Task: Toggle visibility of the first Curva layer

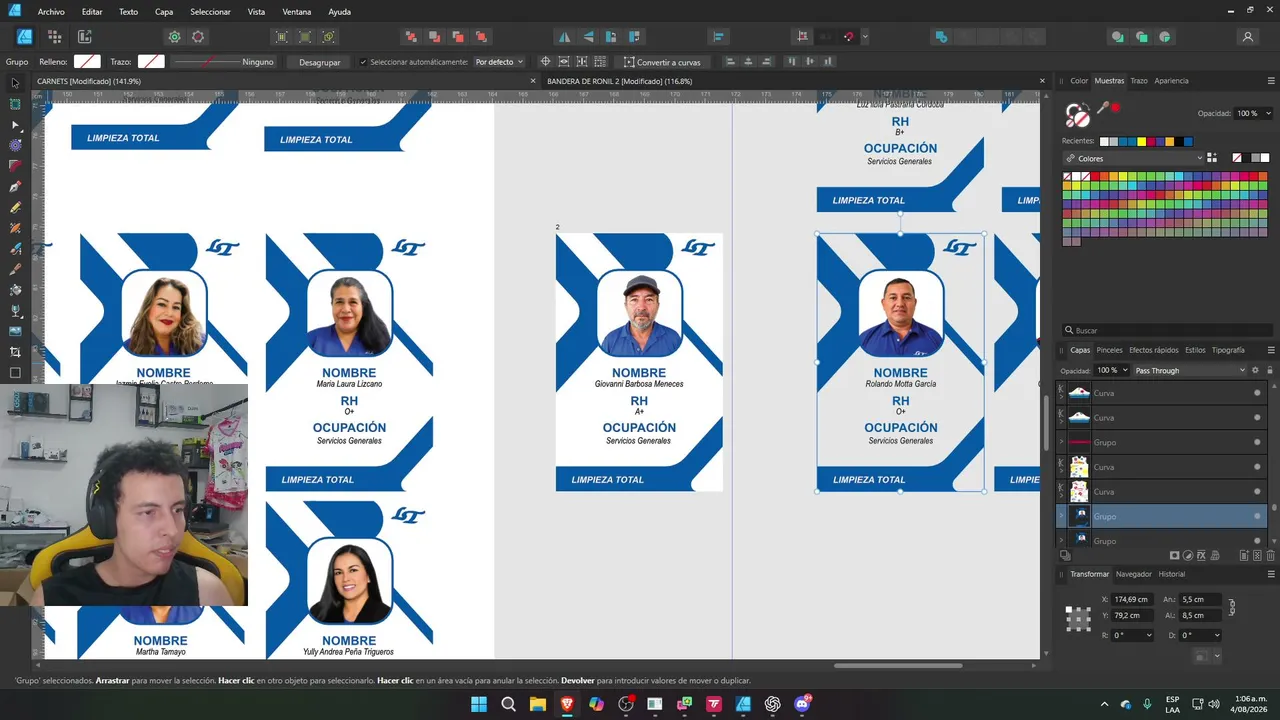Action: (x=1257, y=393)
